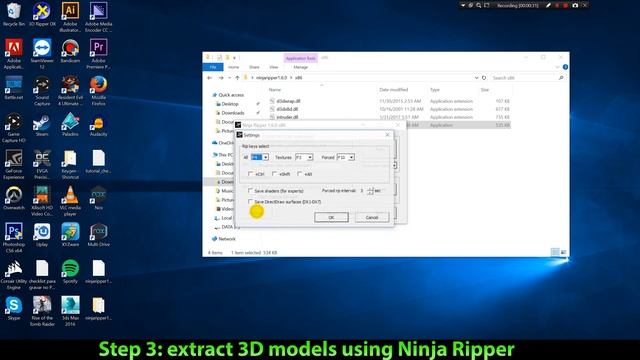
Task: Open Rise of the Tomb Raider icon
Action: [x=42, y=311]
